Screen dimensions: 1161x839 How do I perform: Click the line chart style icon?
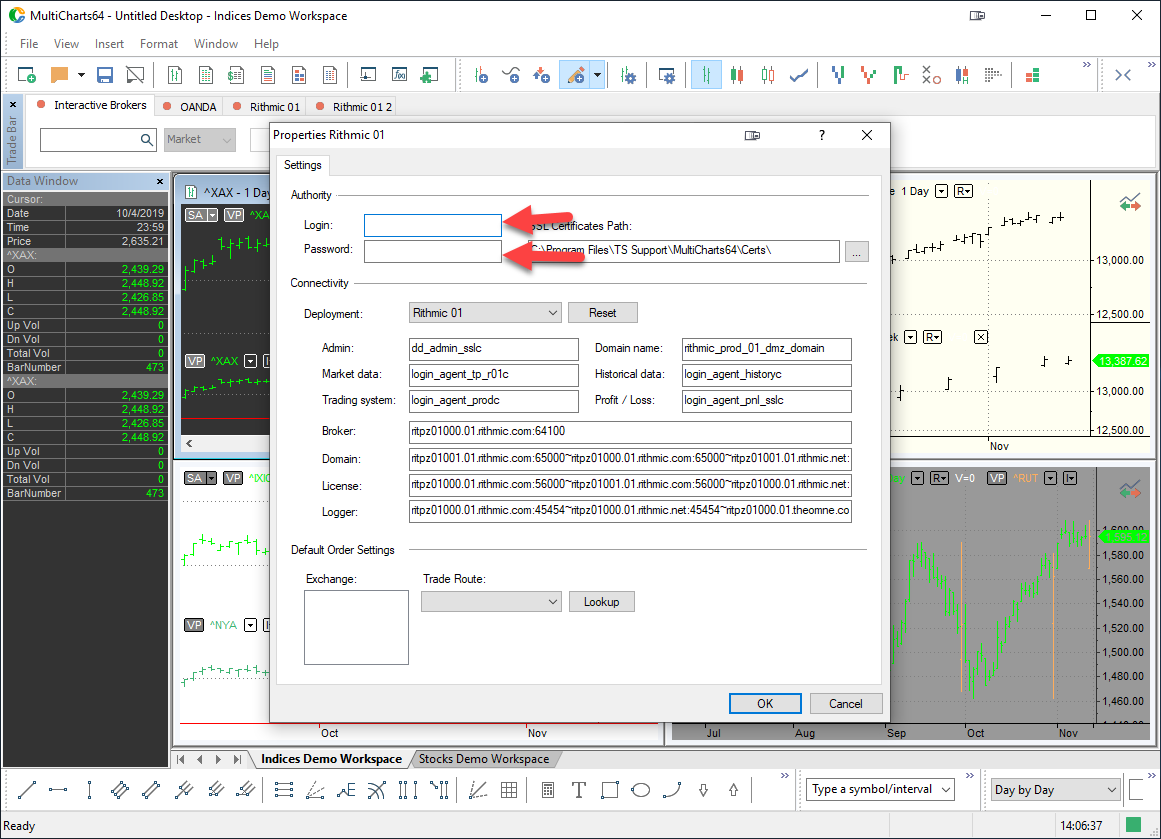click(799, 75)
